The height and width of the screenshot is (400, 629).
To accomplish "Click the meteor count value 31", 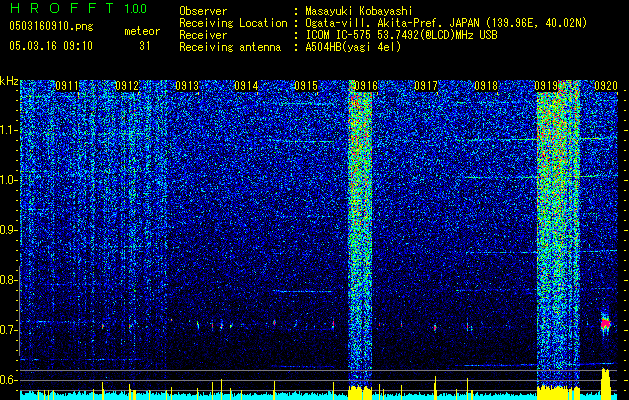I will [x=145, y=46].
